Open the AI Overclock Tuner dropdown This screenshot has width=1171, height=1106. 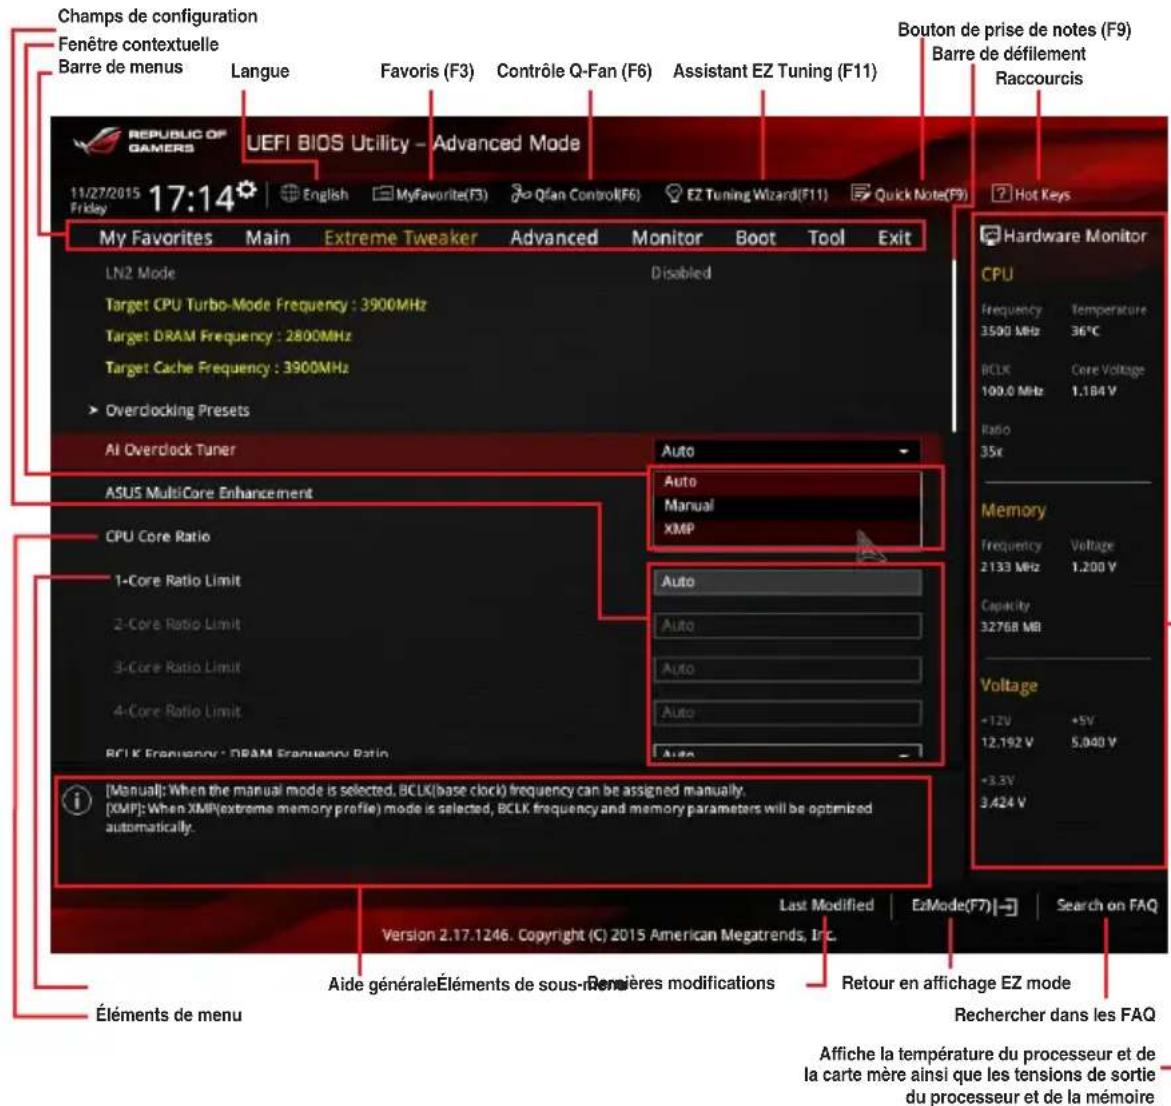click(786, 451)
